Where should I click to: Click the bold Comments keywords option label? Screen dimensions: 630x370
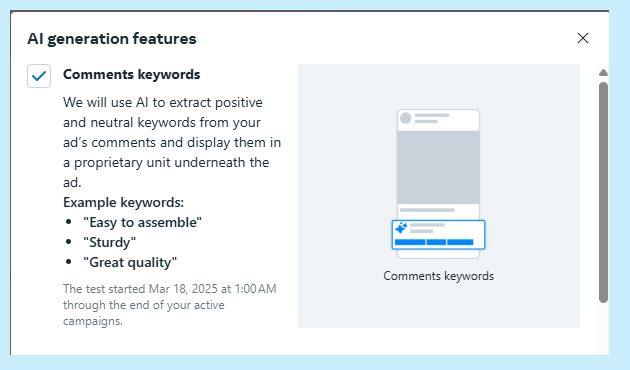point(131,74)
